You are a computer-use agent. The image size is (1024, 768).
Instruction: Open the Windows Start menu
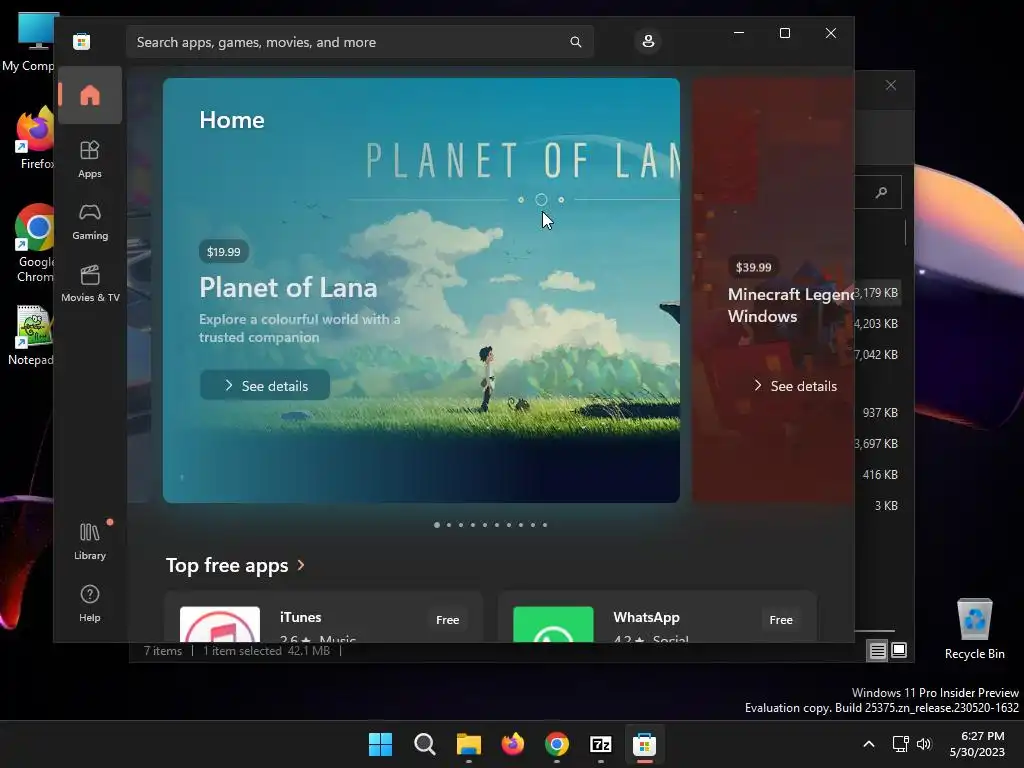tap(380, 744)
